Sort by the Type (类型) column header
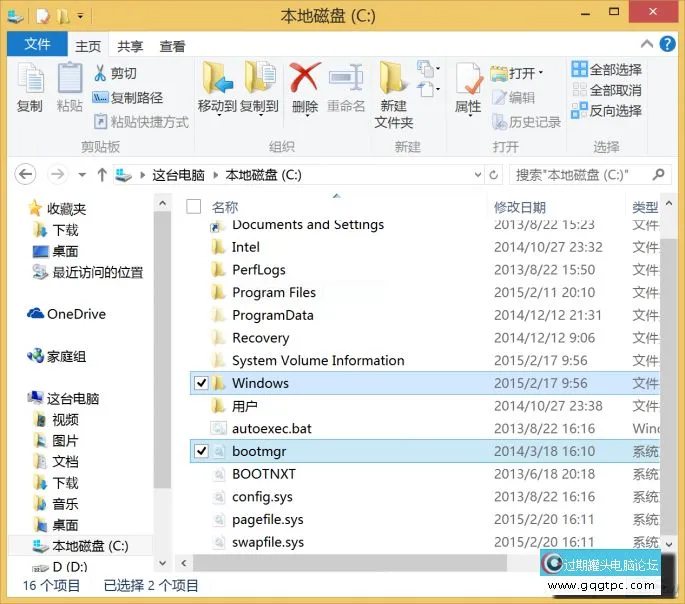 (x=645, y=207)
